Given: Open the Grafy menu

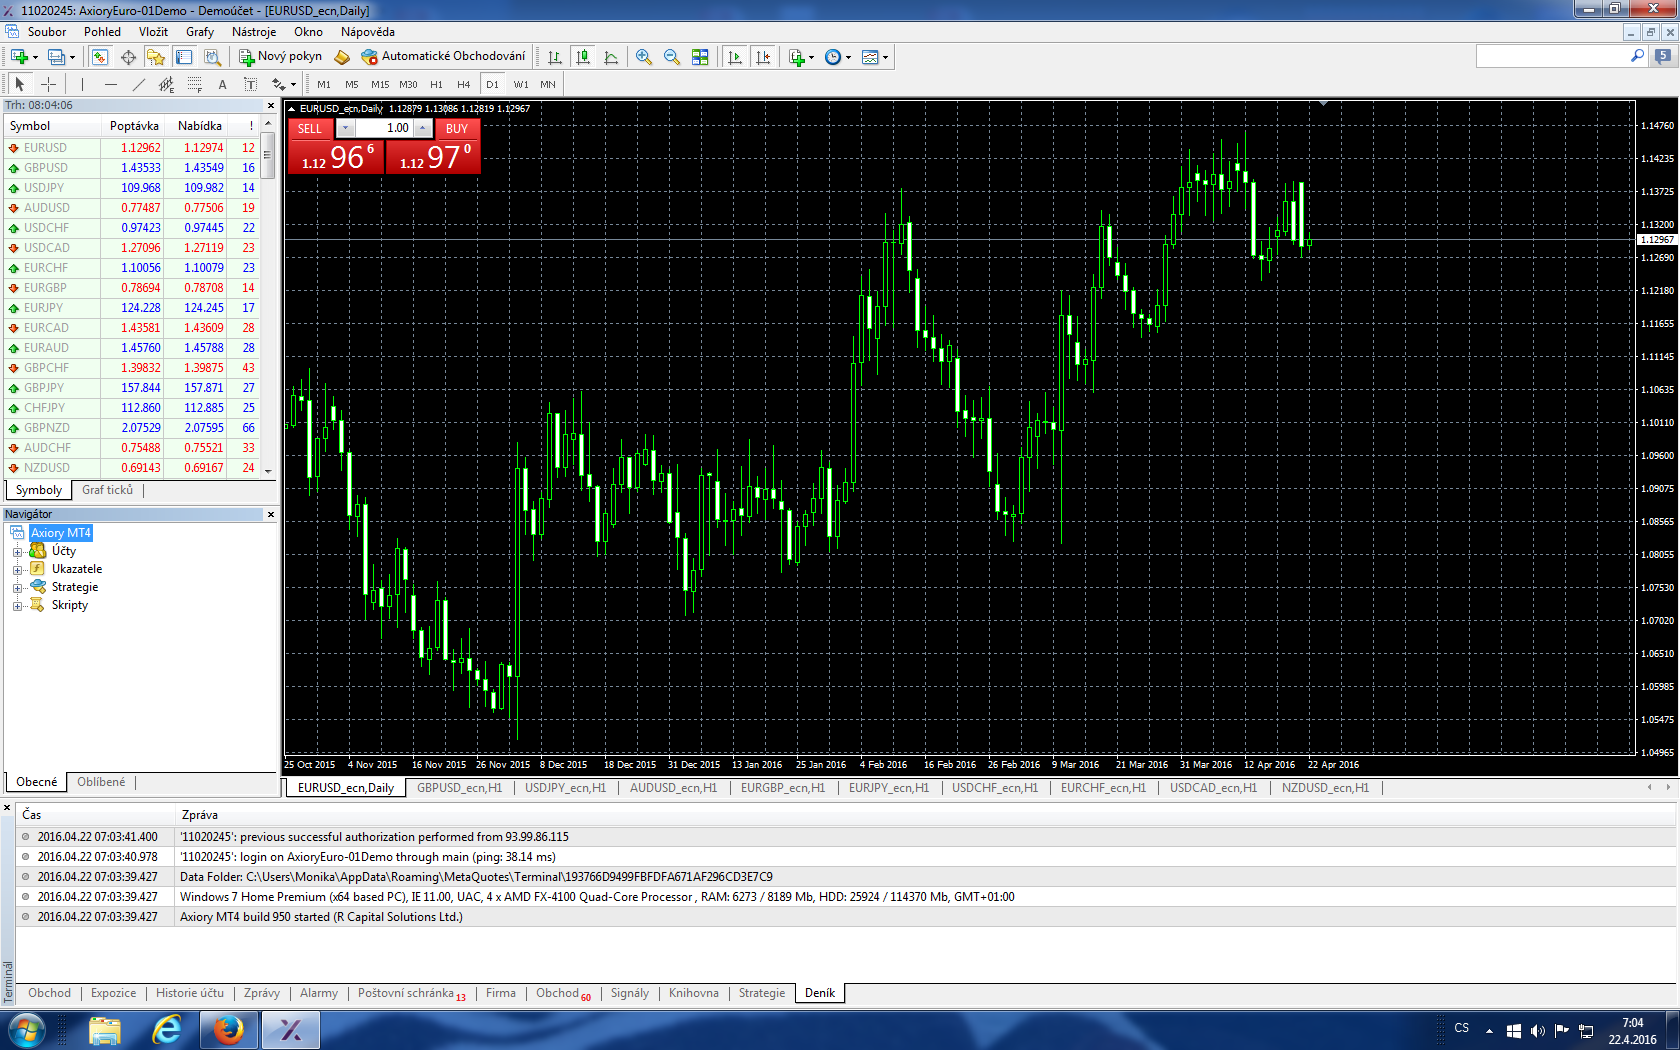Looking at the screenshot, I should tap(200, 32).
